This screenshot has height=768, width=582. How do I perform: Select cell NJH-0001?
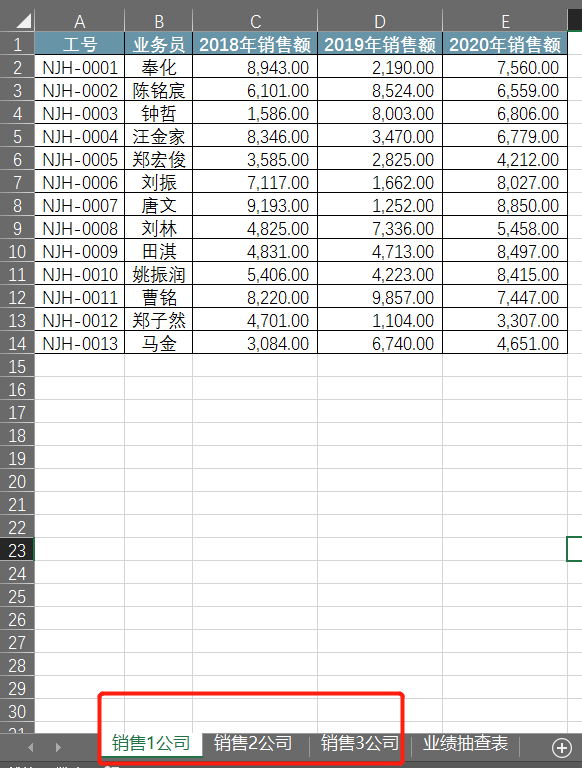click(x=79, y=68)
